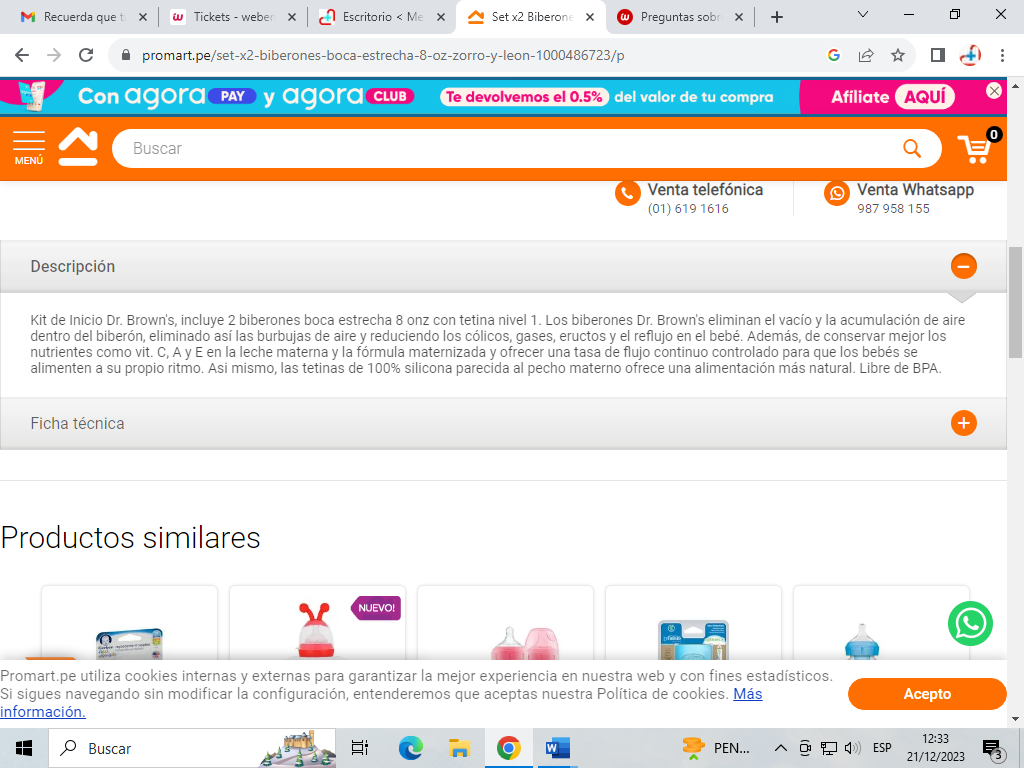The width and height of the screenshot is (1024, 768).
Task: Open Chrome three-dot menu
Action: pyautogui.click(x=1002, y=56)
